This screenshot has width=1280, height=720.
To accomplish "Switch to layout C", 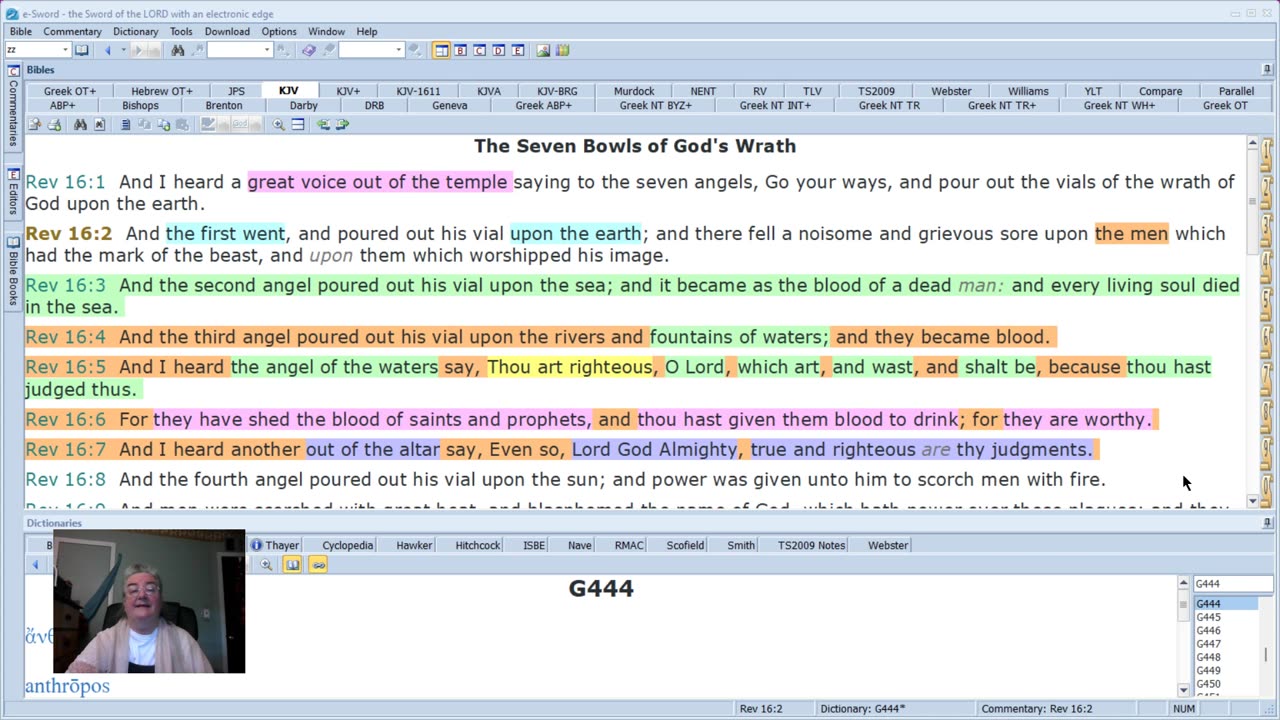I will pos(480,50).
